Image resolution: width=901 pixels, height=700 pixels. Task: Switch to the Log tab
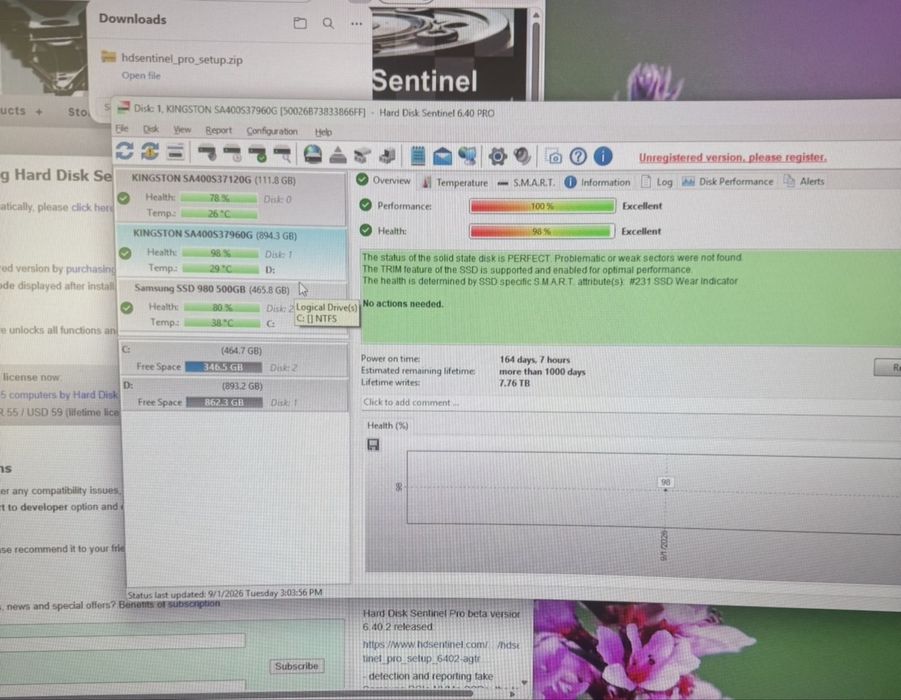tap(657, 182)
